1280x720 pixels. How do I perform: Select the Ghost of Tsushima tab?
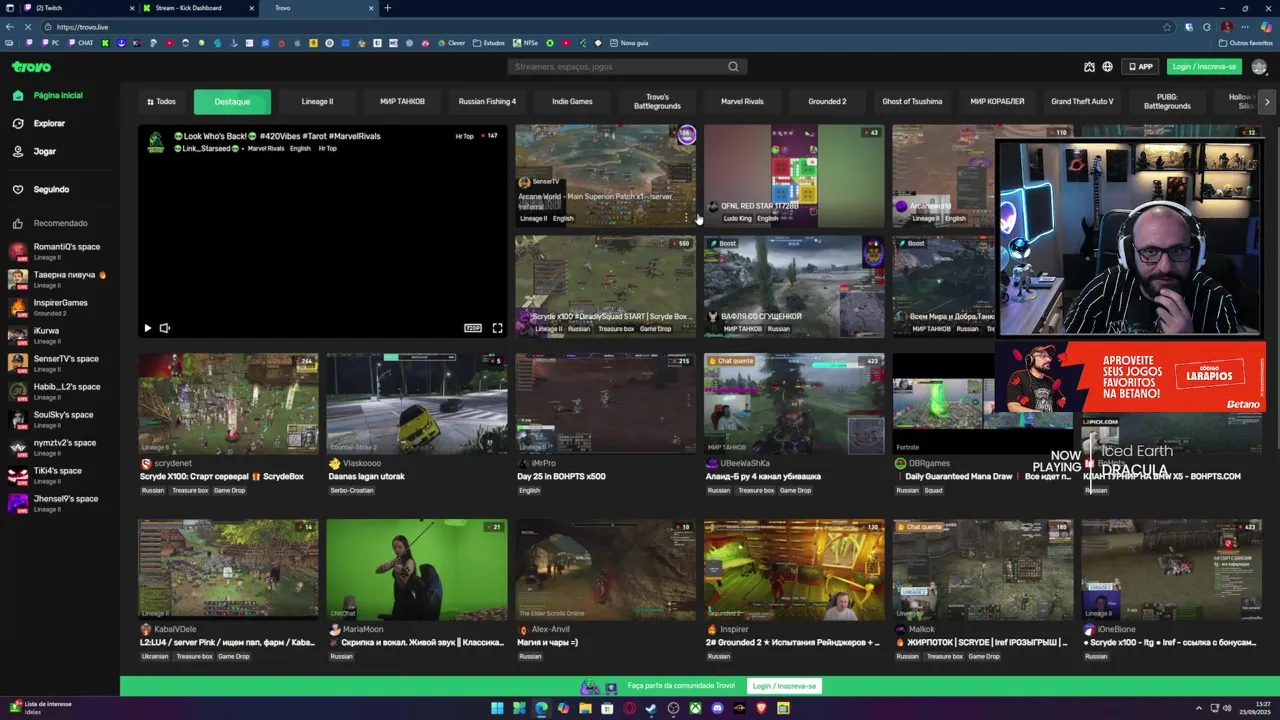(912, 101)
